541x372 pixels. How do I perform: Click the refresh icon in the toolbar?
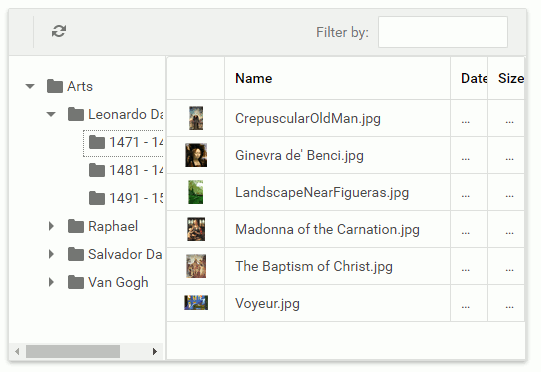pyautogui.click(x=59, y=31)
